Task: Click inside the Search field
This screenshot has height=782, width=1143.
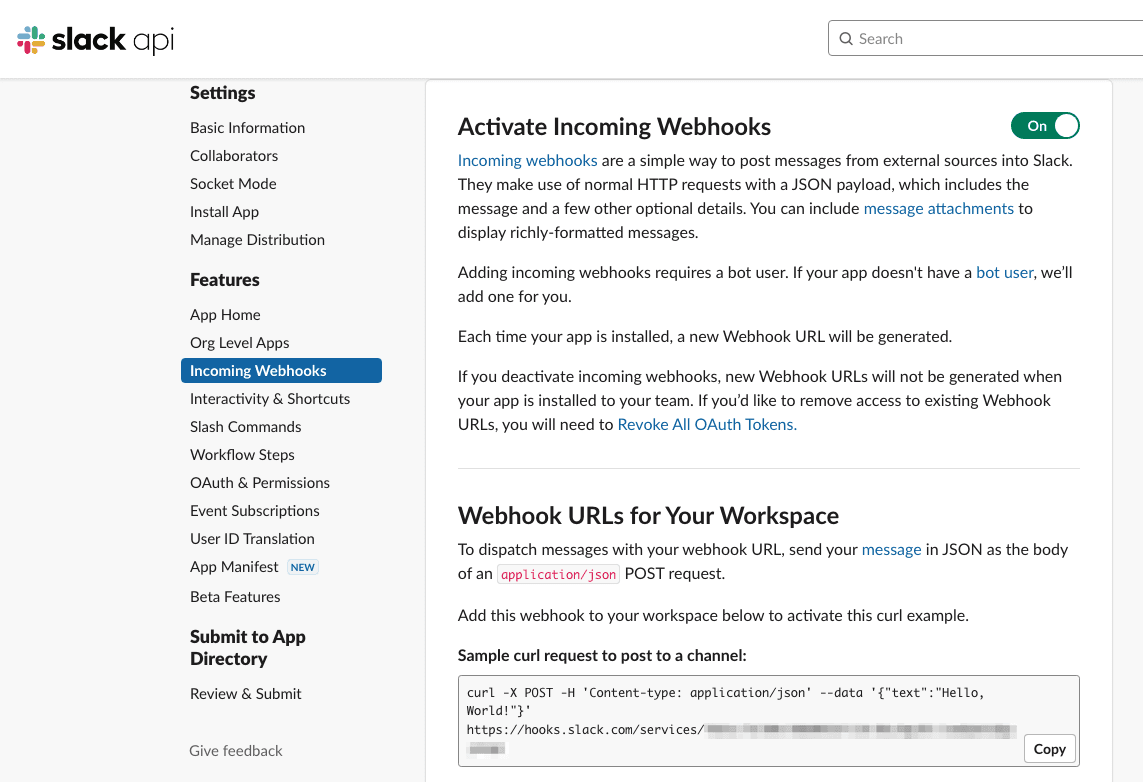Action: point(950,38)
